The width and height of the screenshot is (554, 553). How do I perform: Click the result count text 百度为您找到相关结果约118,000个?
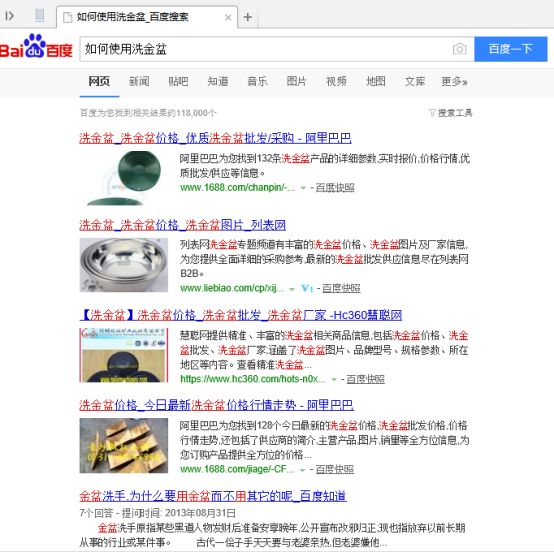tap(148, 113)
